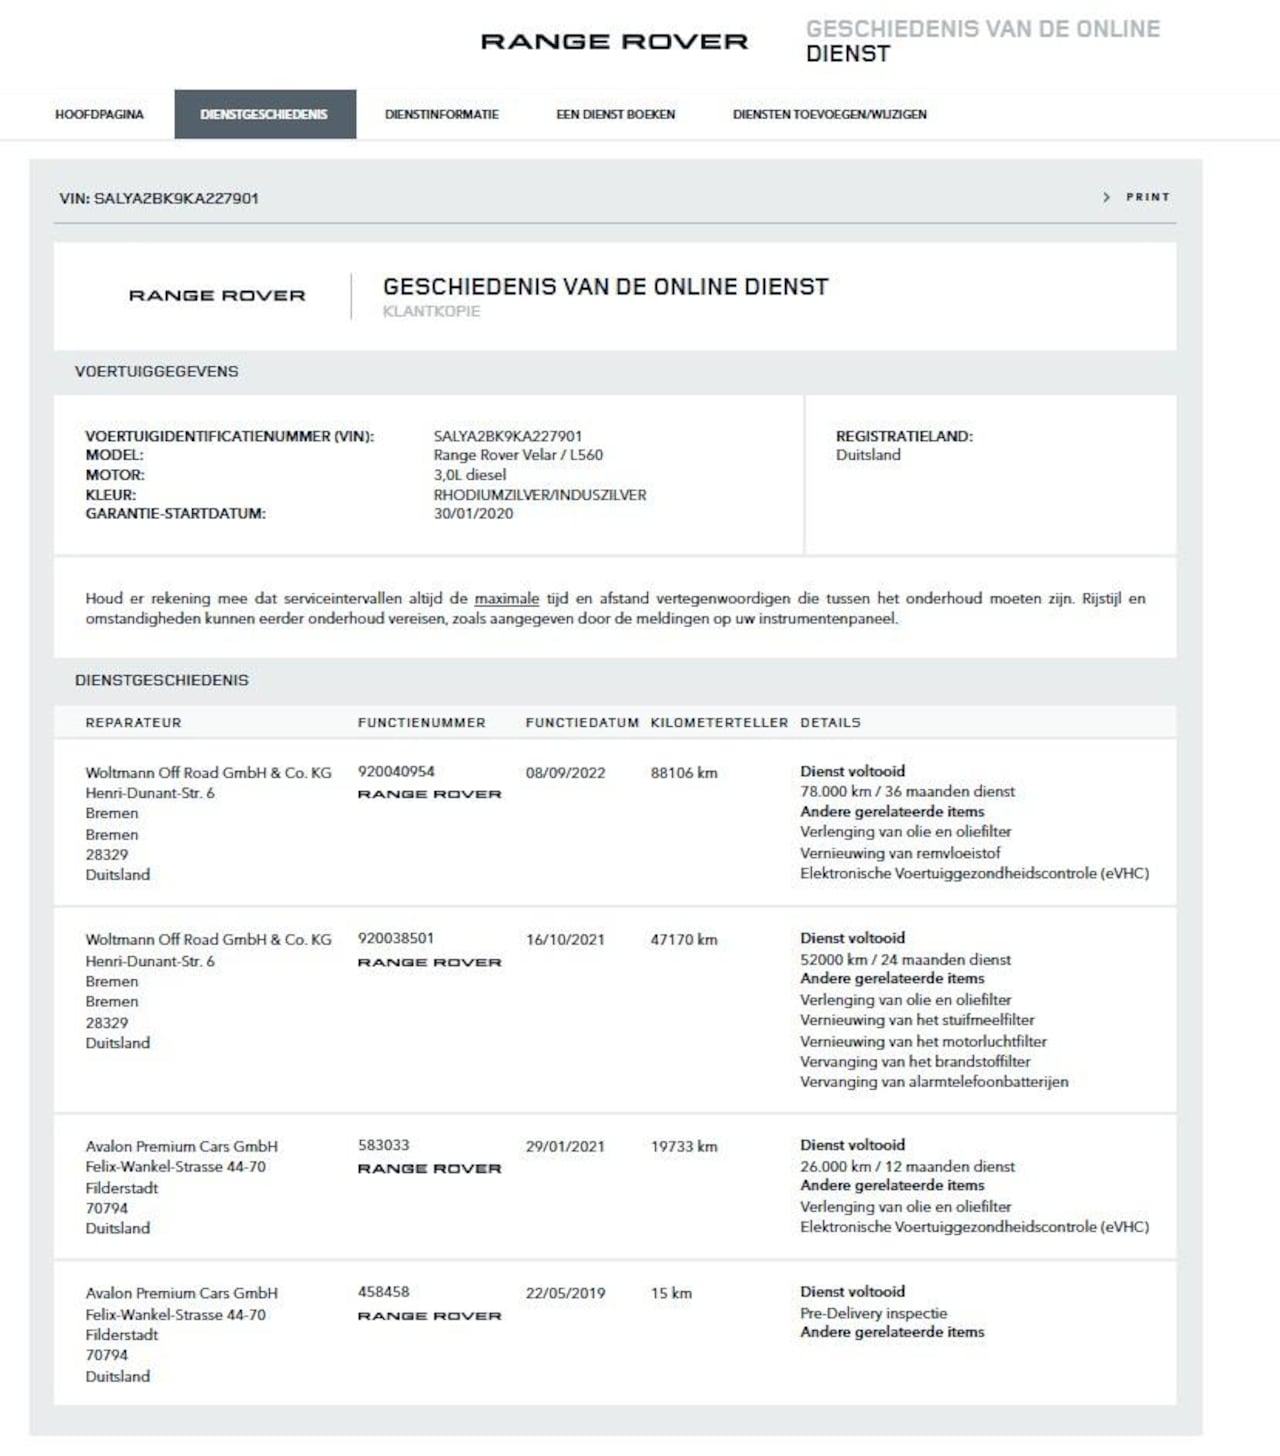Select the 08/09/2022 service entry date
Screen dimensions: 1280x1456
click(565, 773)
